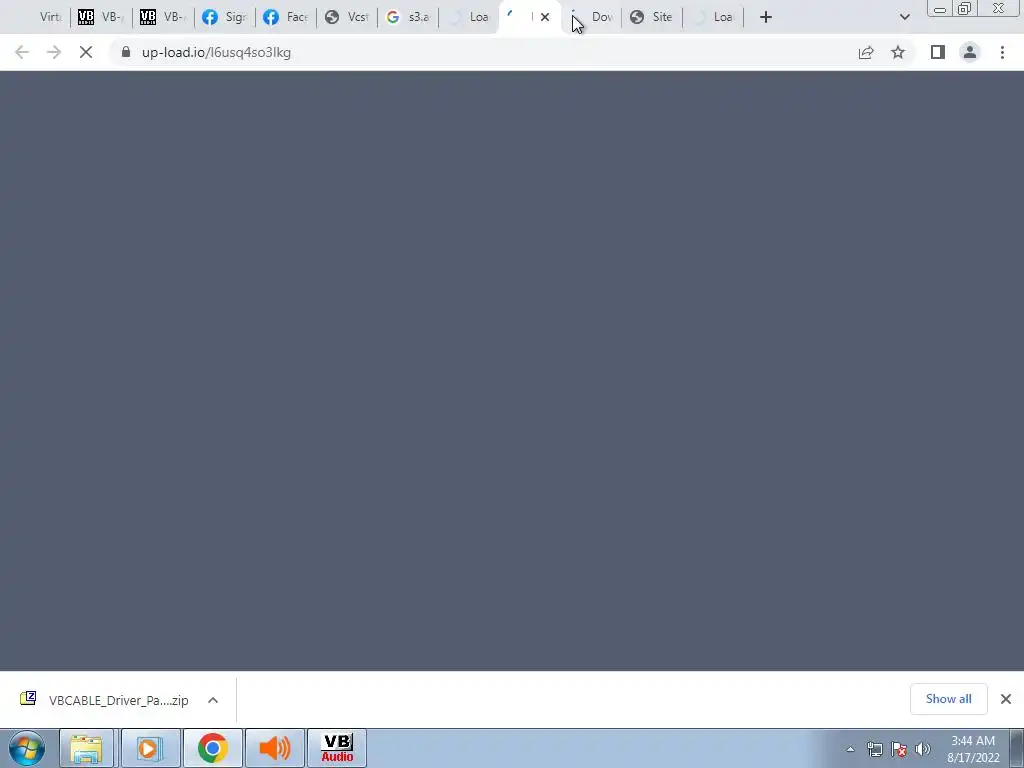The image size is (1024, 768).
Task: Close the downloads bar
Action: (x=1006, y=699)
